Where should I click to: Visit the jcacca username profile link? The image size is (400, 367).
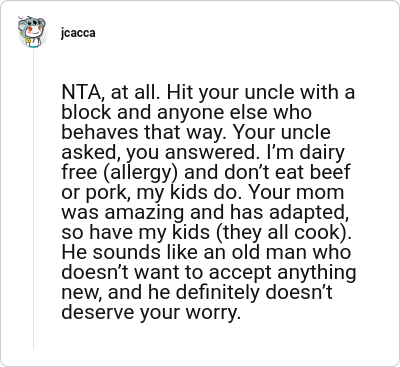pos(78,33)
